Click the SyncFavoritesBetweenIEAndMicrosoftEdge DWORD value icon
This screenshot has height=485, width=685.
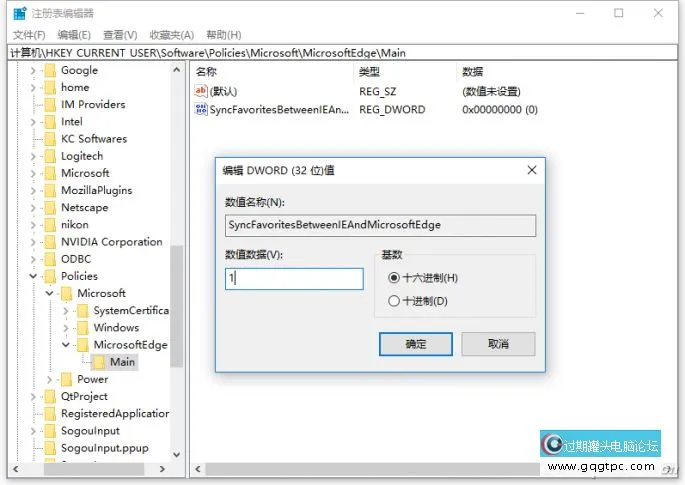(x=202, y=109)
